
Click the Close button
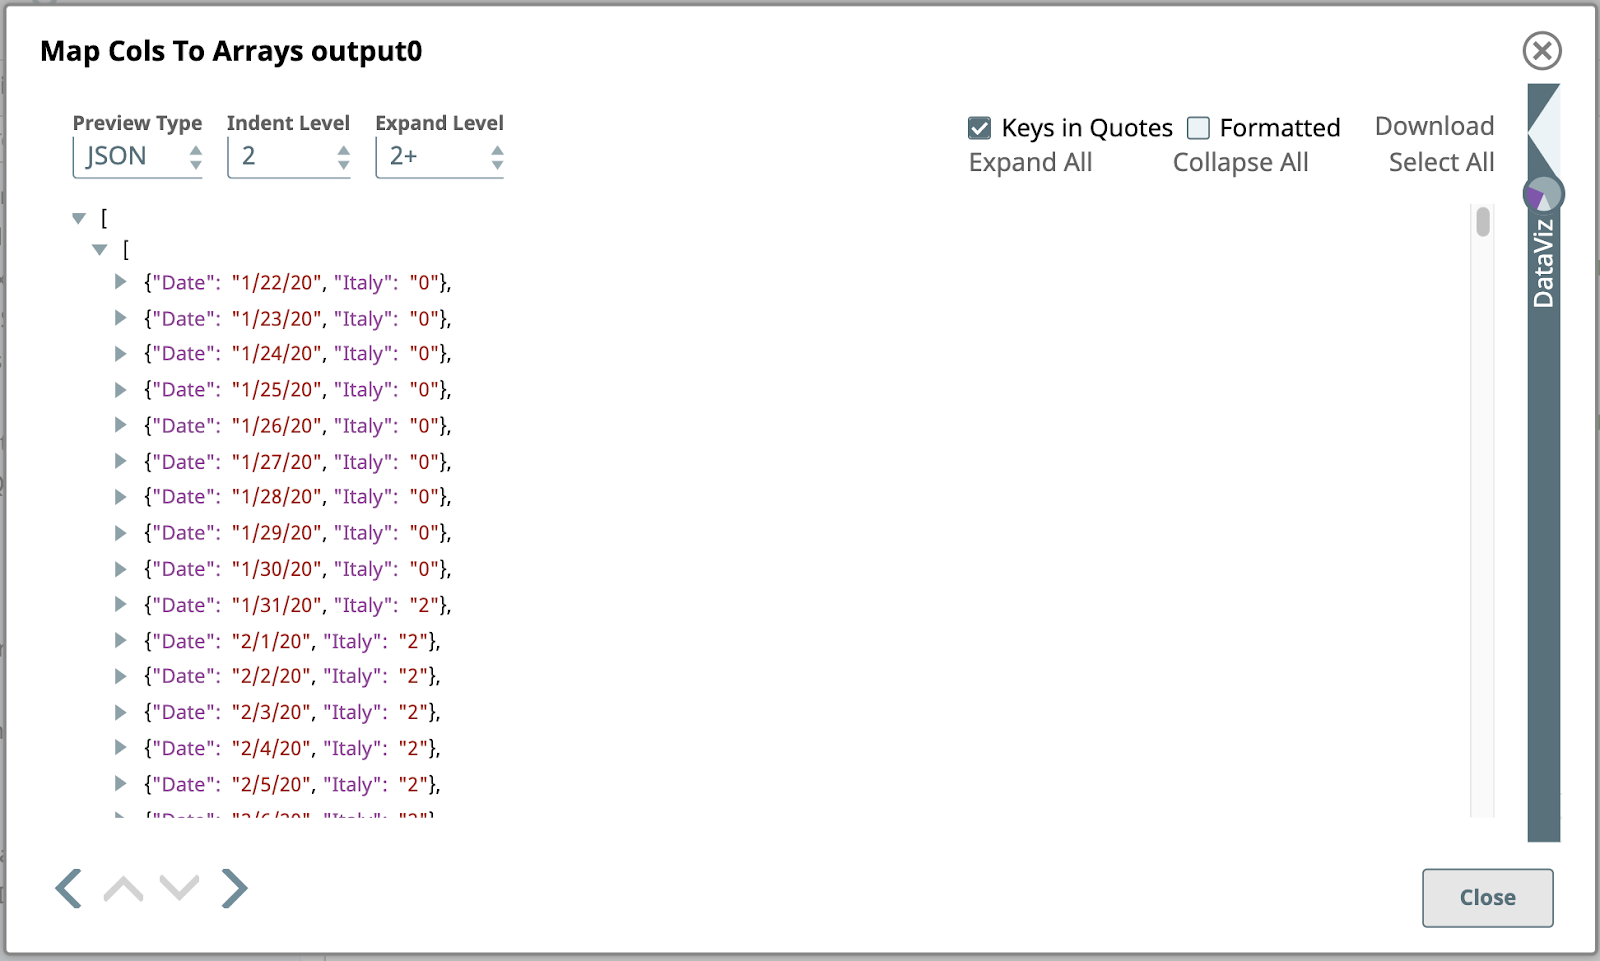[1487, 898]
